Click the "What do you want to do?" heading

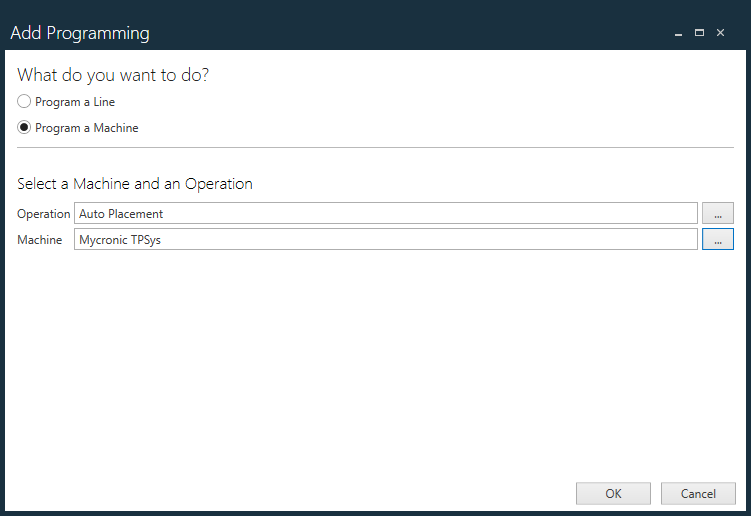[x=113, y=75]
